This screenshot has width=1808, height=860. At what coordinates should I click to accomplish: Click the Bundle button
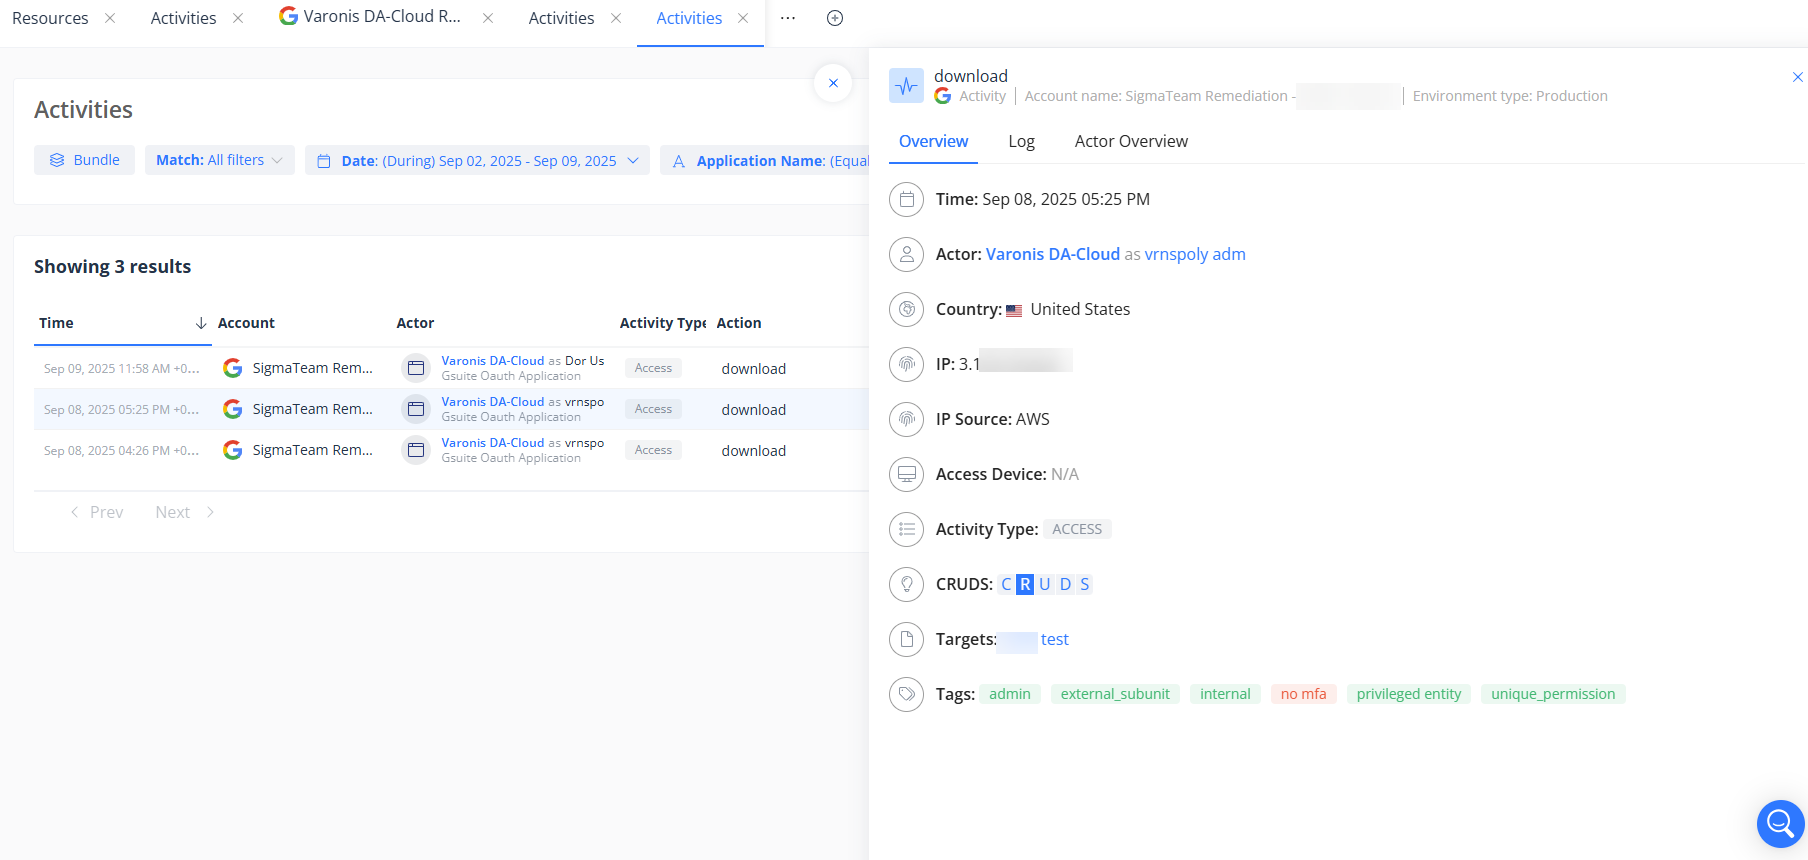coord(84,160)
